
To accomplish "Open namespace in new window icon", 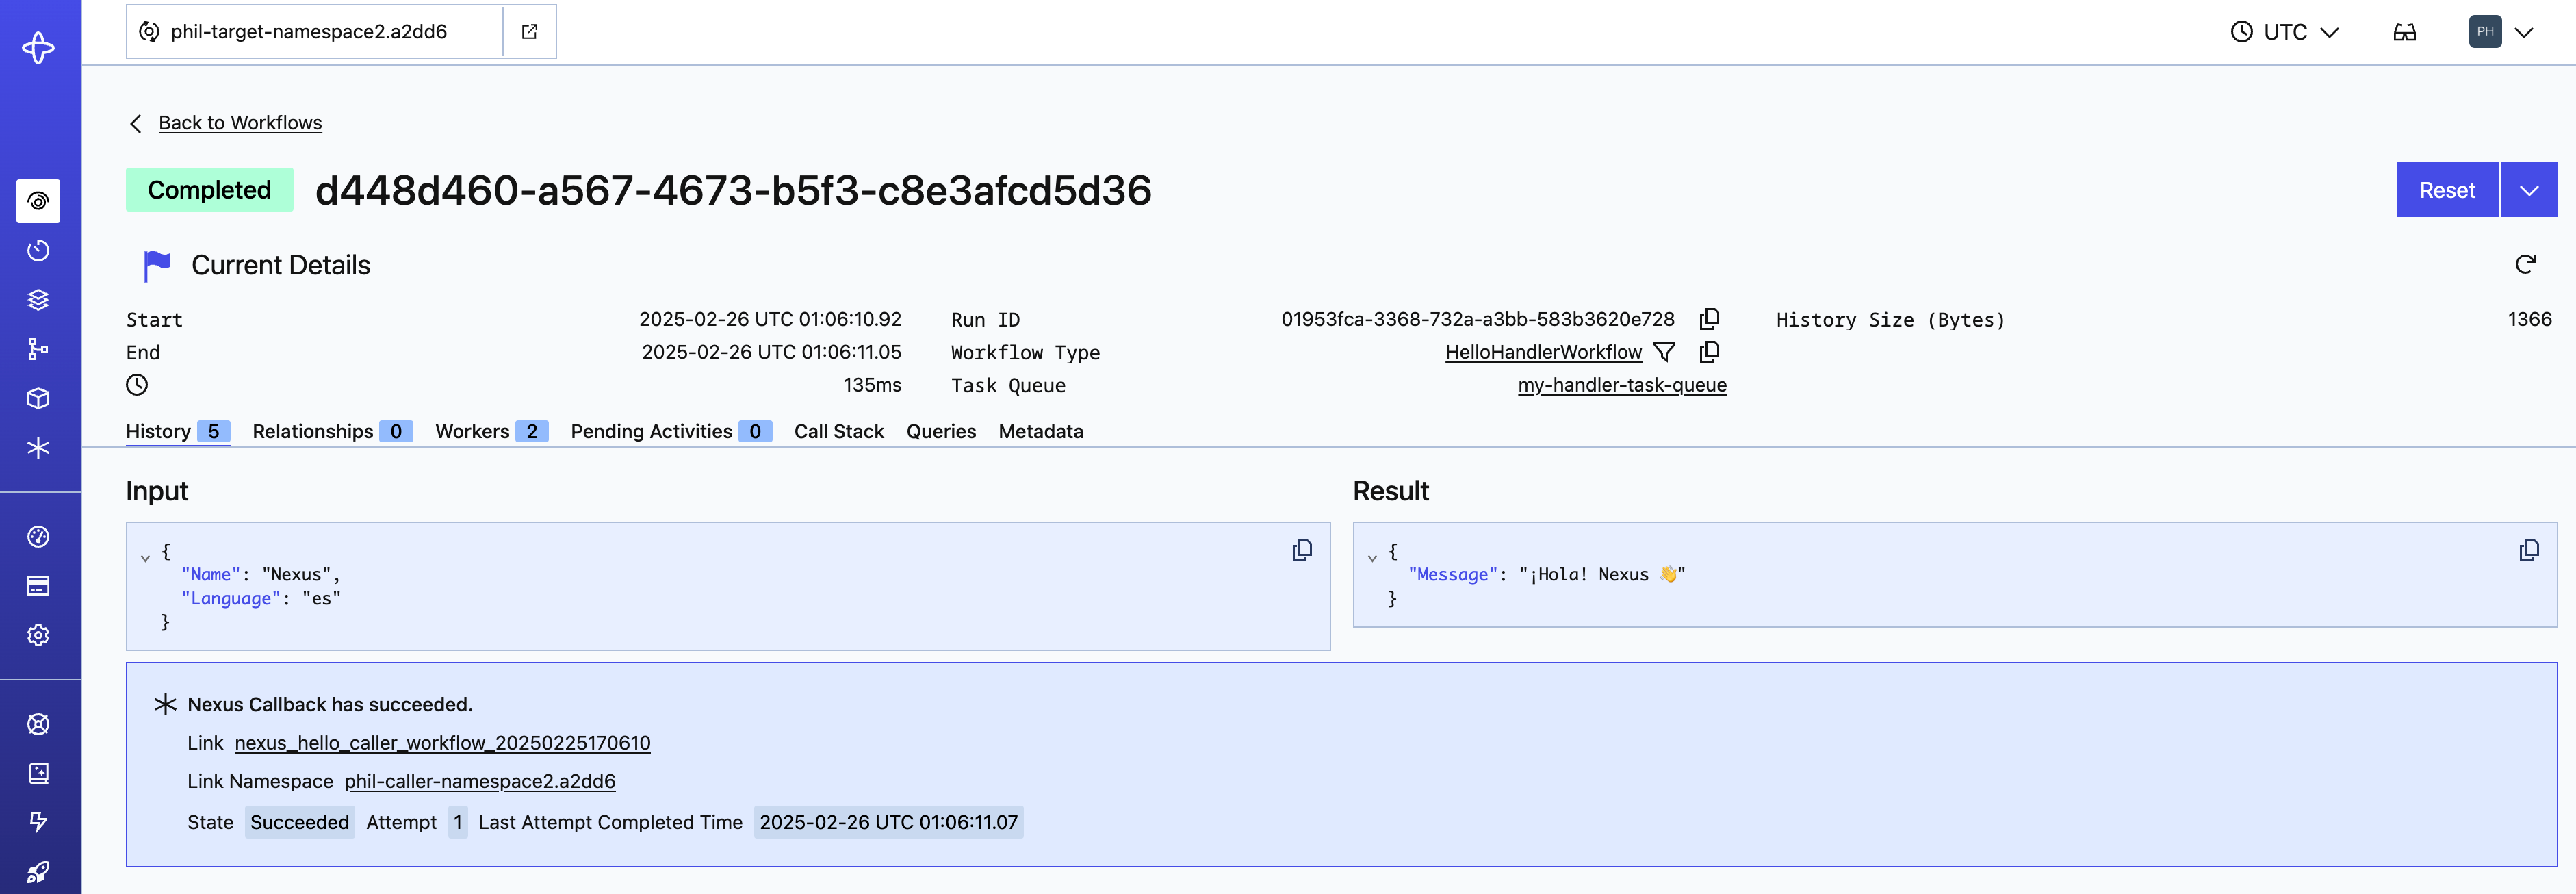I will coord(529,32).
